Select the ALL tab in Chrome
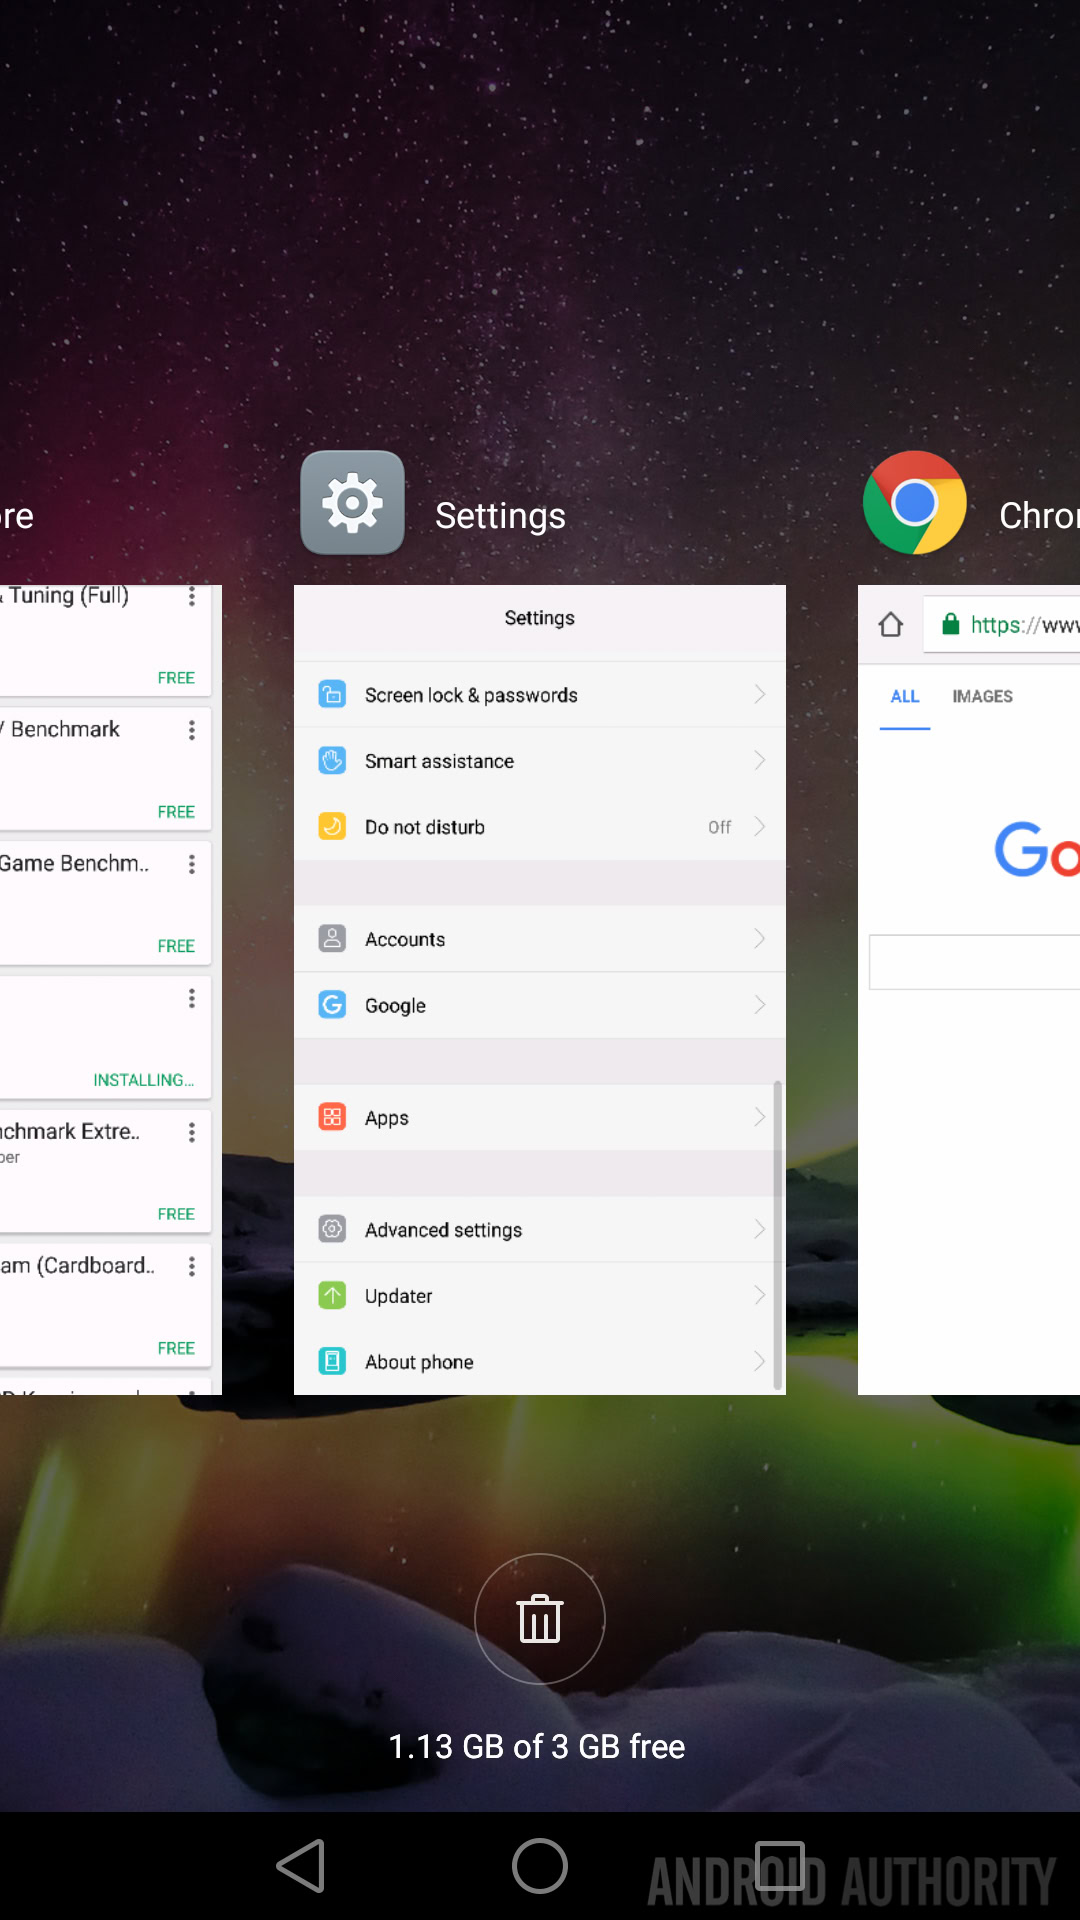Viewport: 1080px width, 1920px height. [905, 696]
